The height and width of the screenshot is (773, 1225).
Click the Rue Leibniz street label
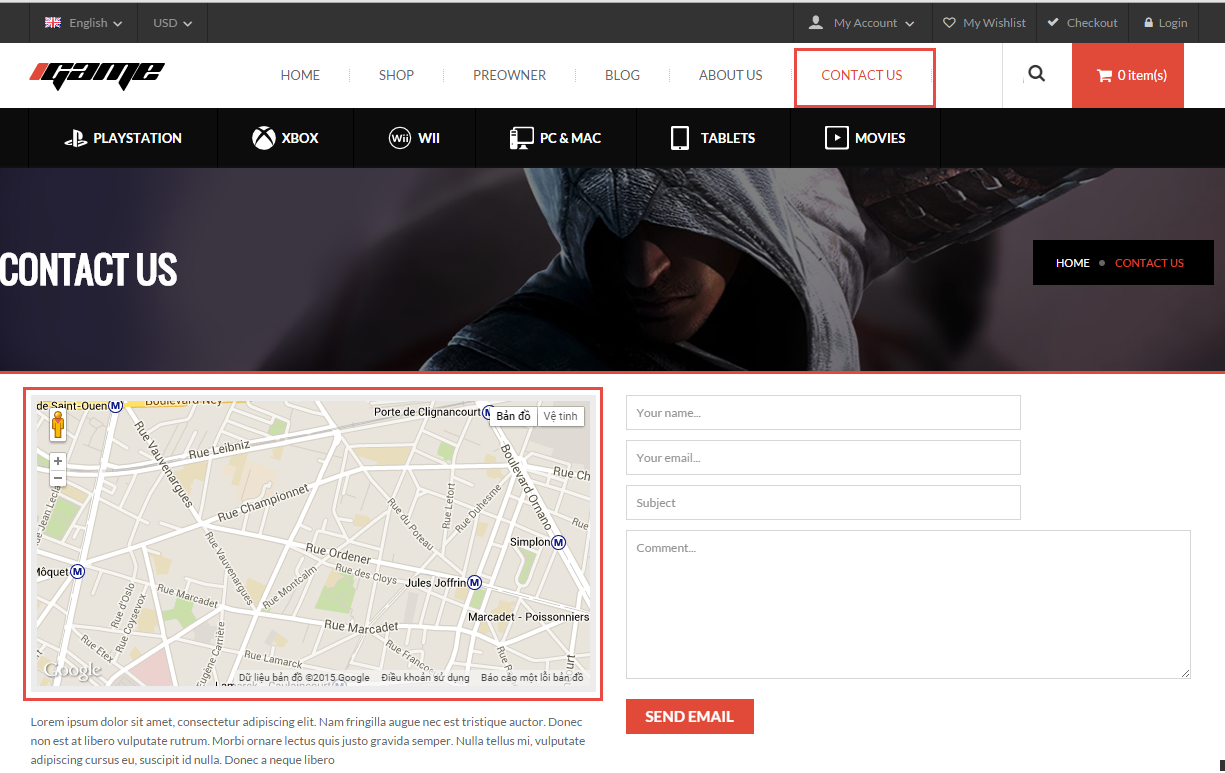(x=217, y=451)
